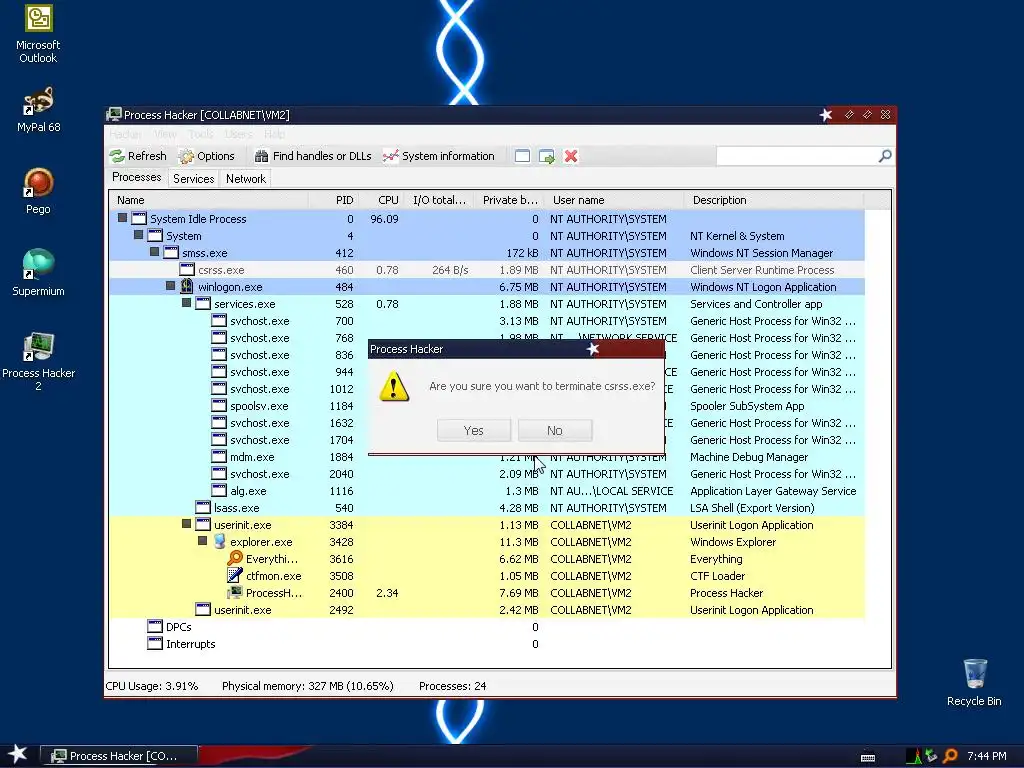The image size is (1024, 768).
Task: Sort by the I/O total column header
Action: pos(438,200)
